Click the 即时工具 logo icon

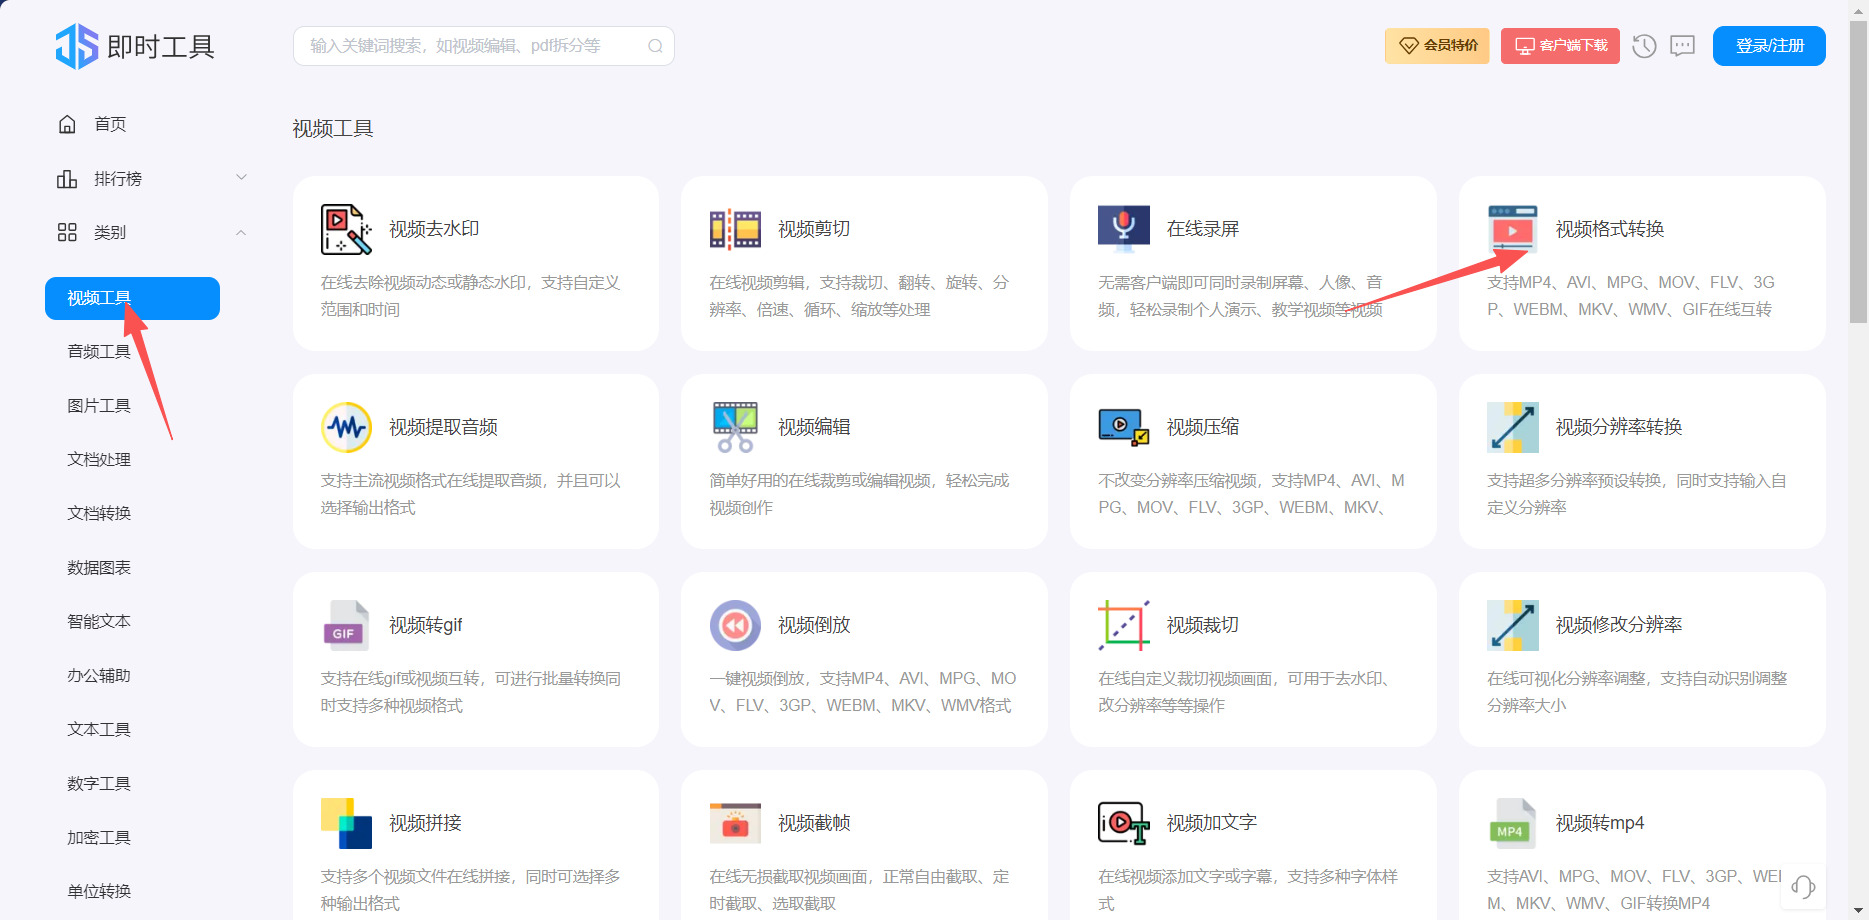(77, 46)
